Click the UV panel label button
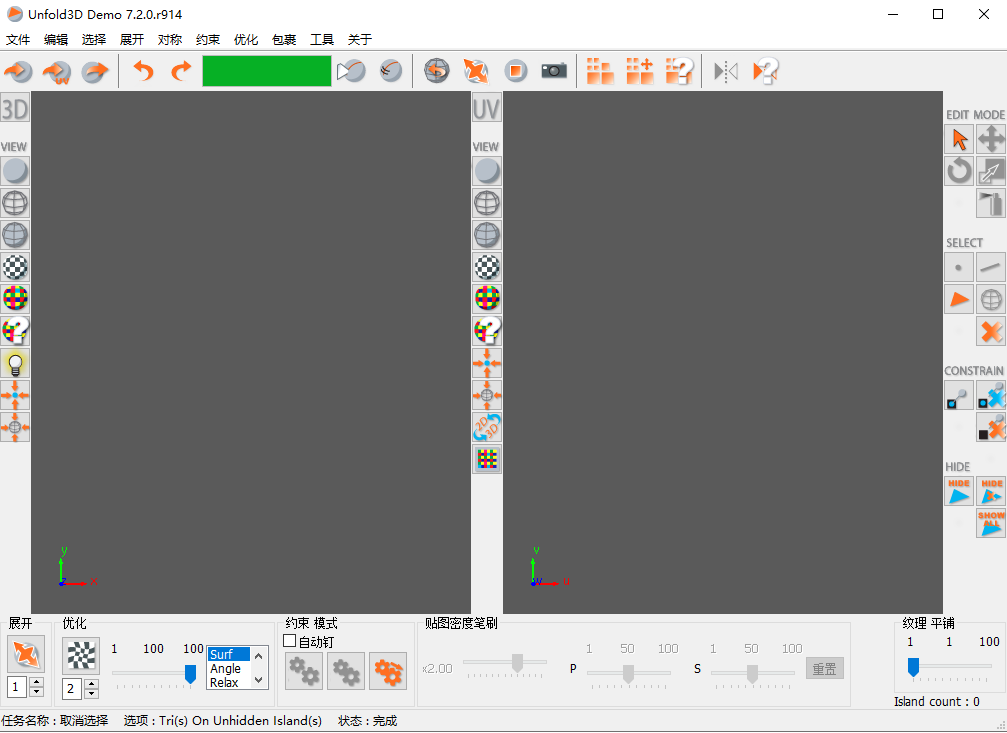Viewport: 1007px width, 733px height. (487, 109)
